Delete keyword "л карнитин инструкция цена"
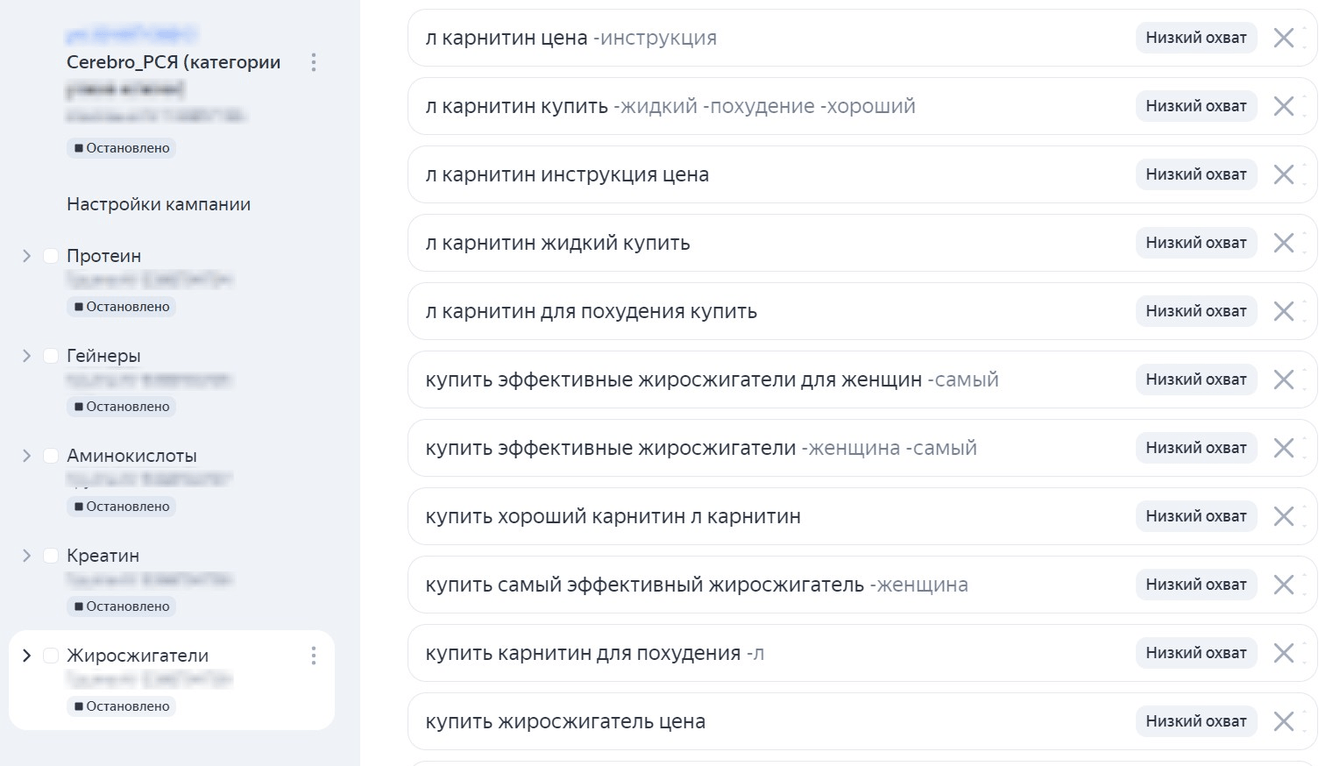 tap(1283, 175)
